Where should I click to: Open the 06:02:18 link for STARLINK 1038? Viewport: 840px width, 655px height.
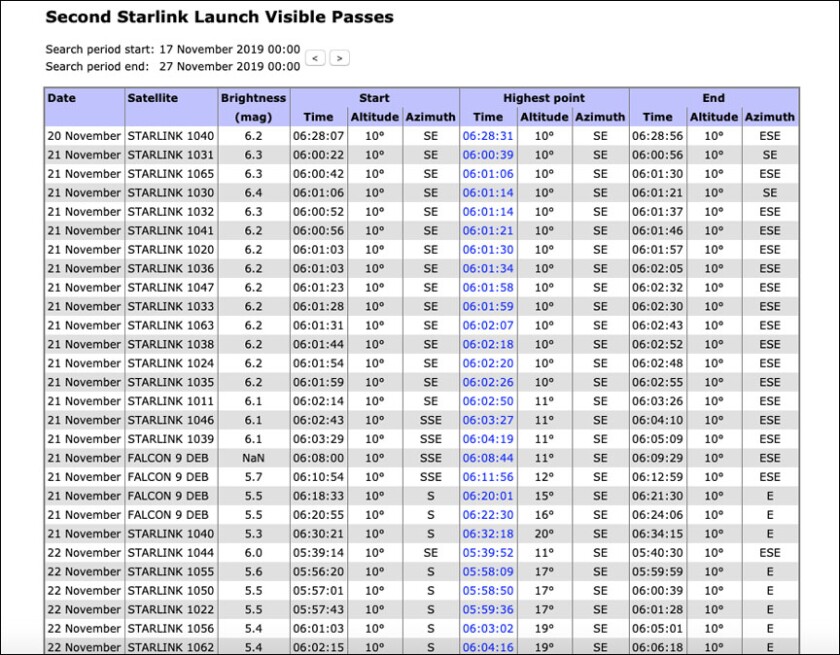click(x=487, y=345)
